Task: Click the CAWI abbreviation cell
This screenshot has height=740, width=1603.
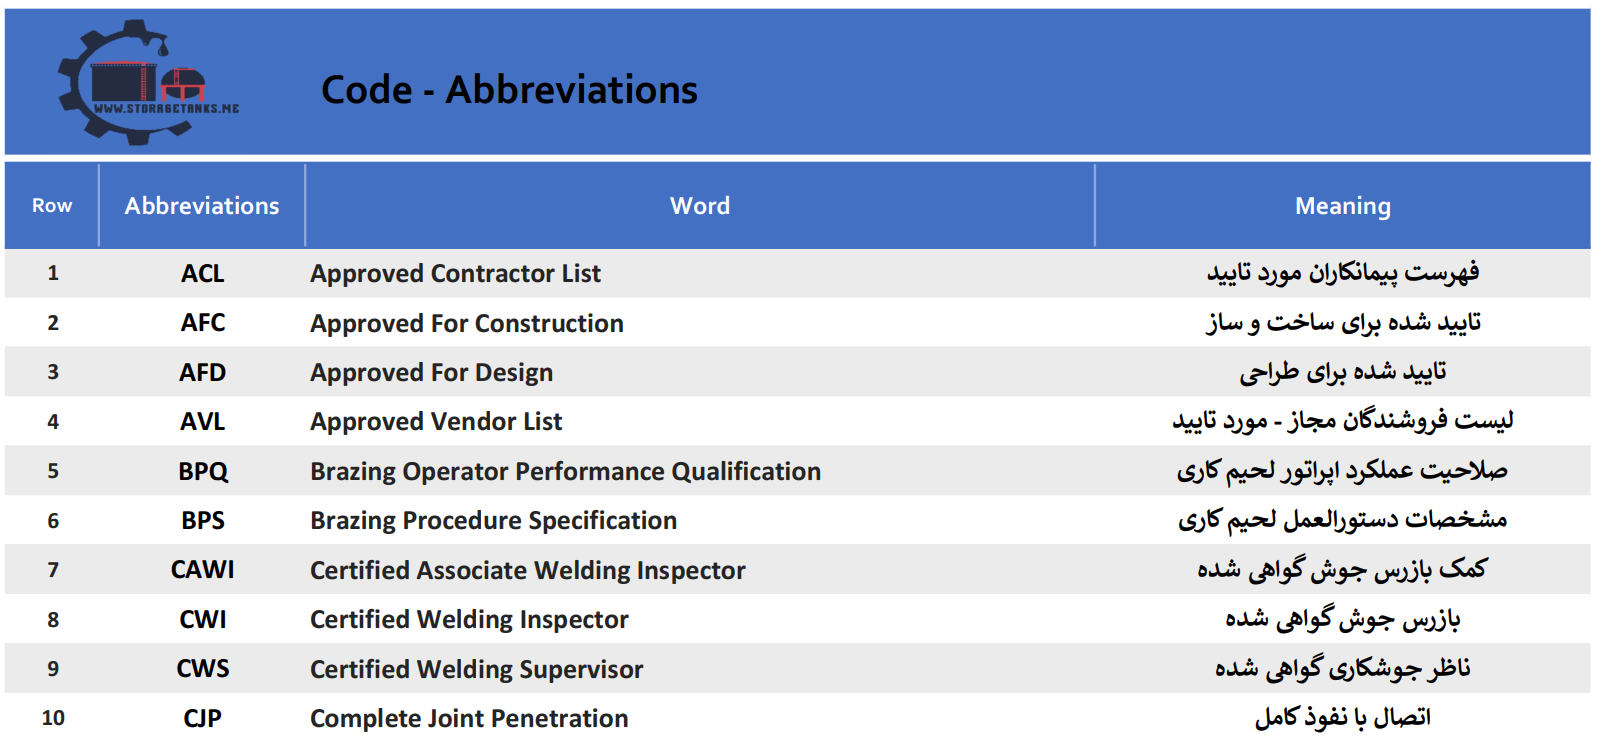Action: click(203, 570)
